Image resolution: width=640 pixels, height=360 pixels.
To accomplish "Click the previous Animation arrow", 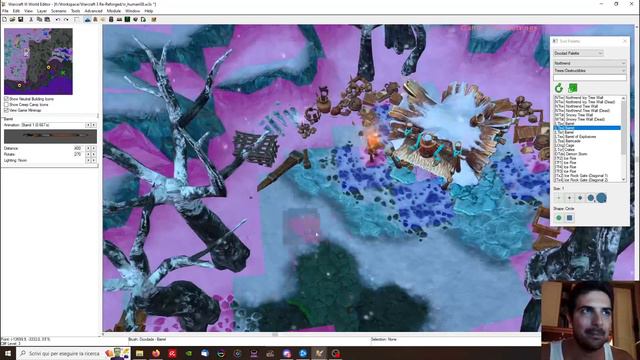I will pyautogui.click(x=88, y=125).
